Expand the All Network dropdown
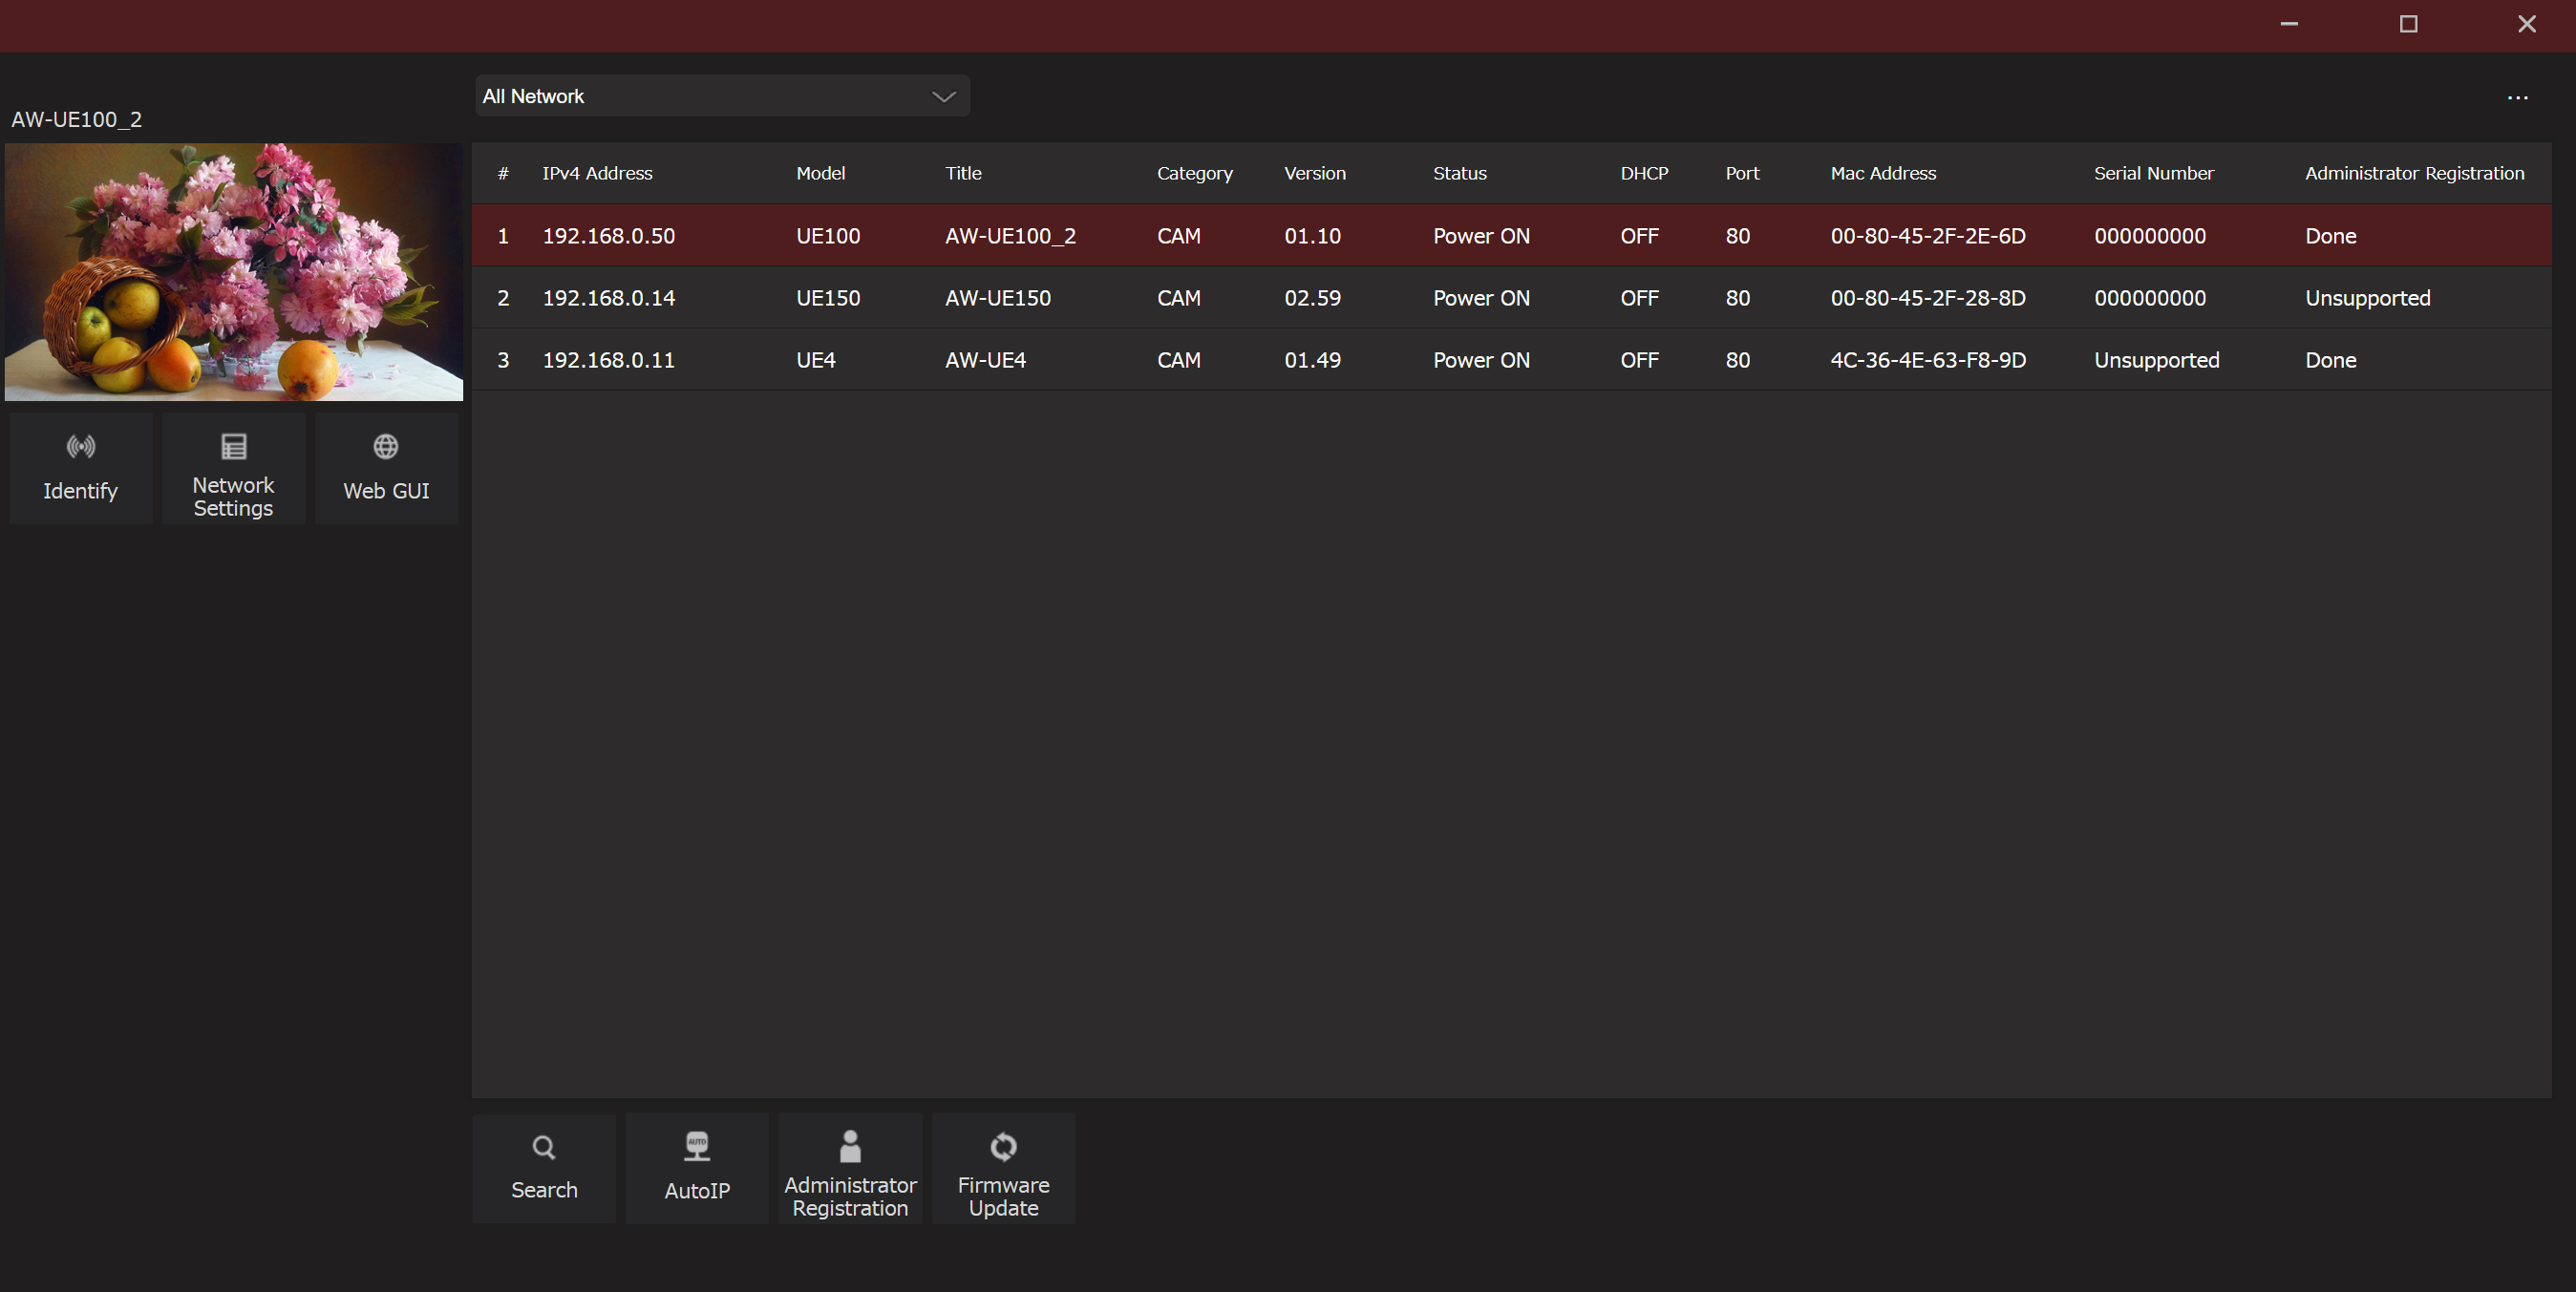This screenshot has width=2576, height=1292. pos(720,96)
